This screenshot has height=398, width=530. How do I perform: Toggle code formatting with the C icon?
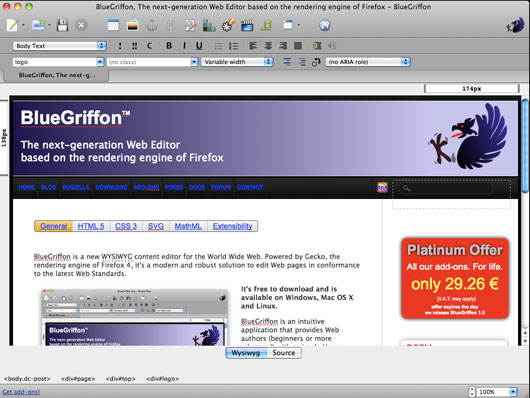(149, 46)
